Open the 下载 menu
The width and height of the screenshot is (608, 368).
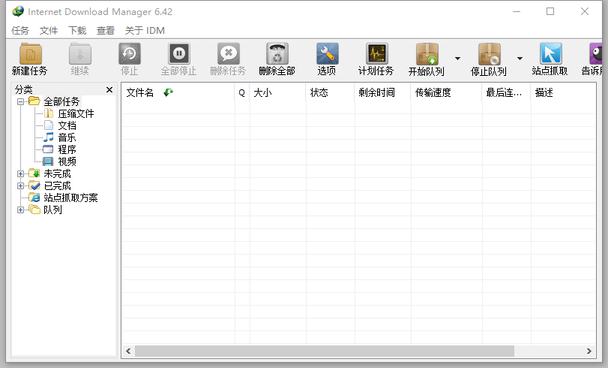pyautogui.click(x=77, y=30)
